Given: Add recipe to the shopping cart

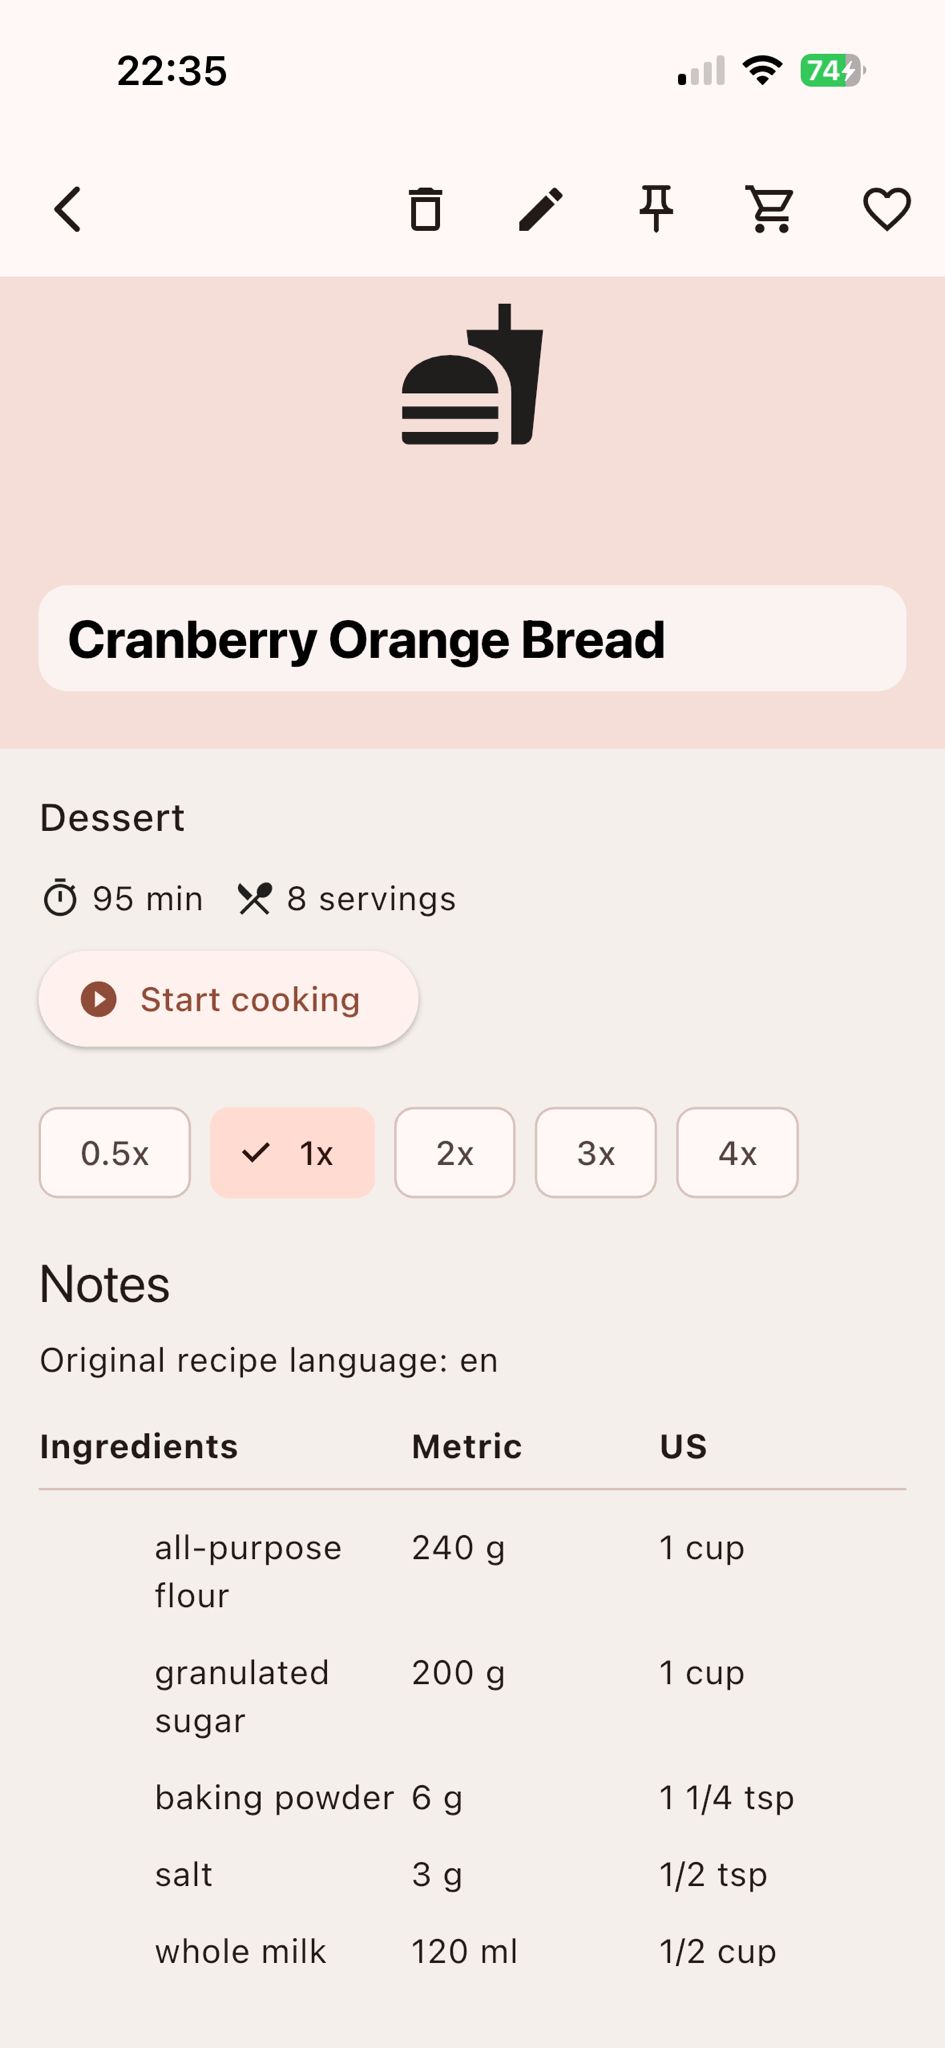Looking at the screenshot, I should click(x=770, y=209).
